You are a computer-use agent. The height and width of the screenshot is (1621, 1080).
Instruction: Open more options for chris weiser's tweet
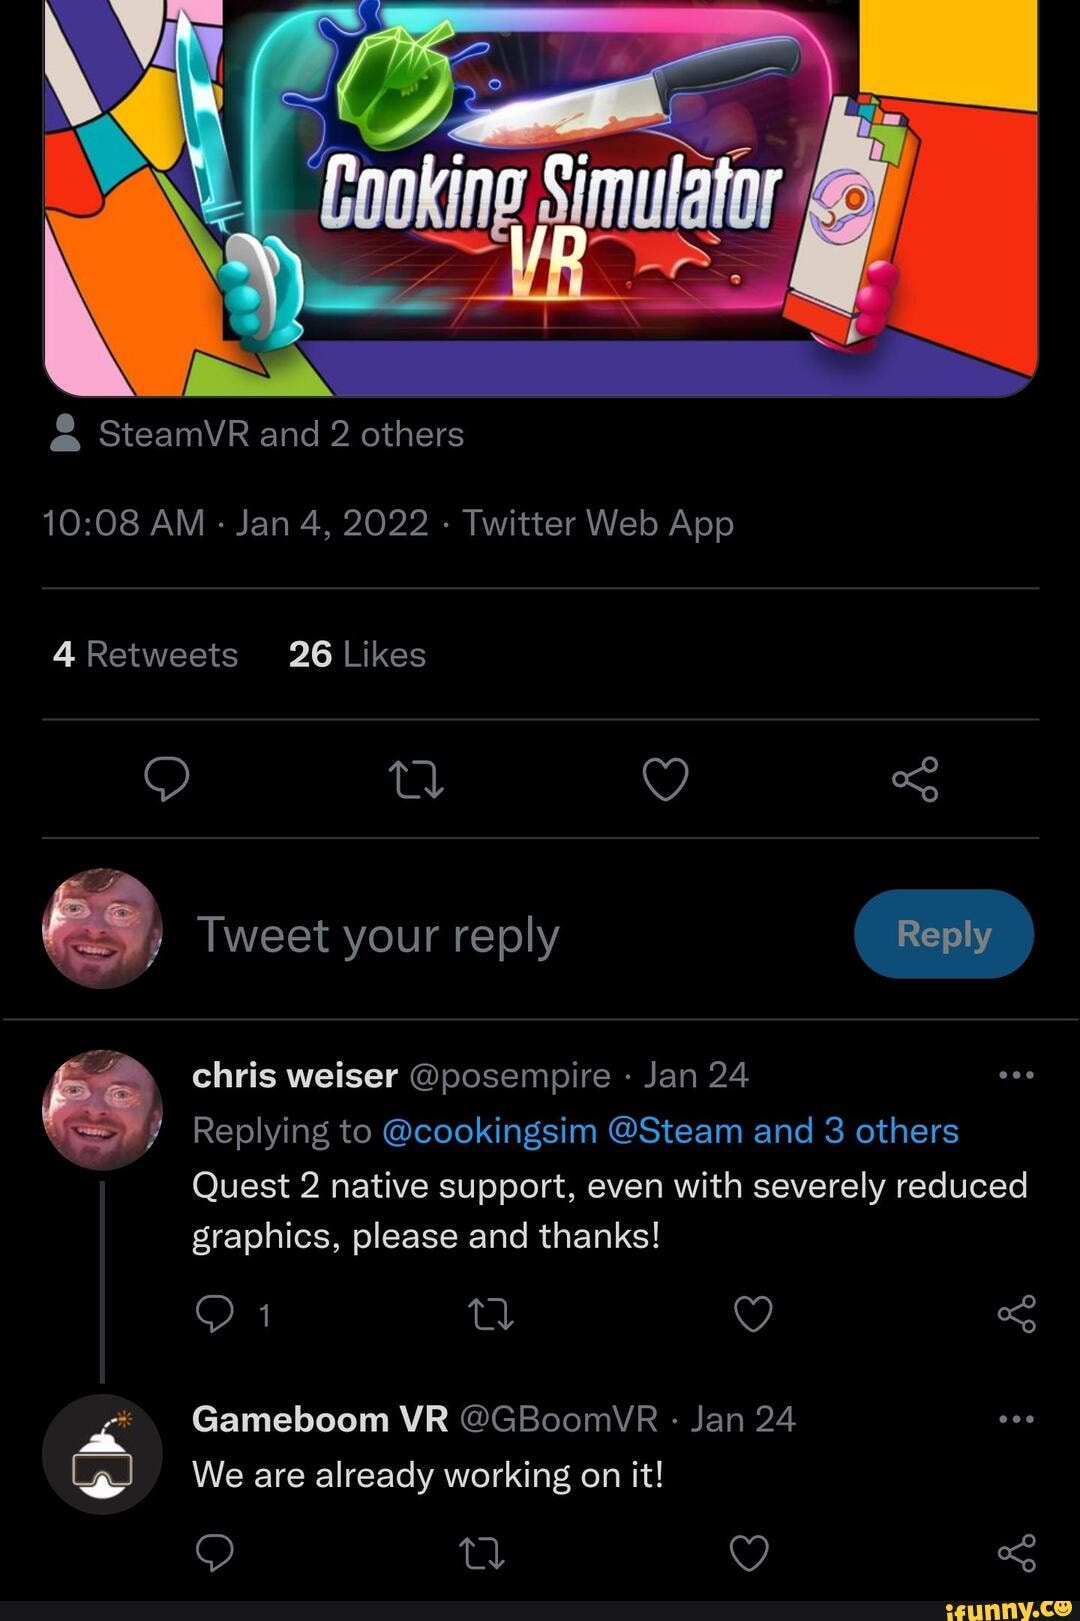point(1016,1076)
